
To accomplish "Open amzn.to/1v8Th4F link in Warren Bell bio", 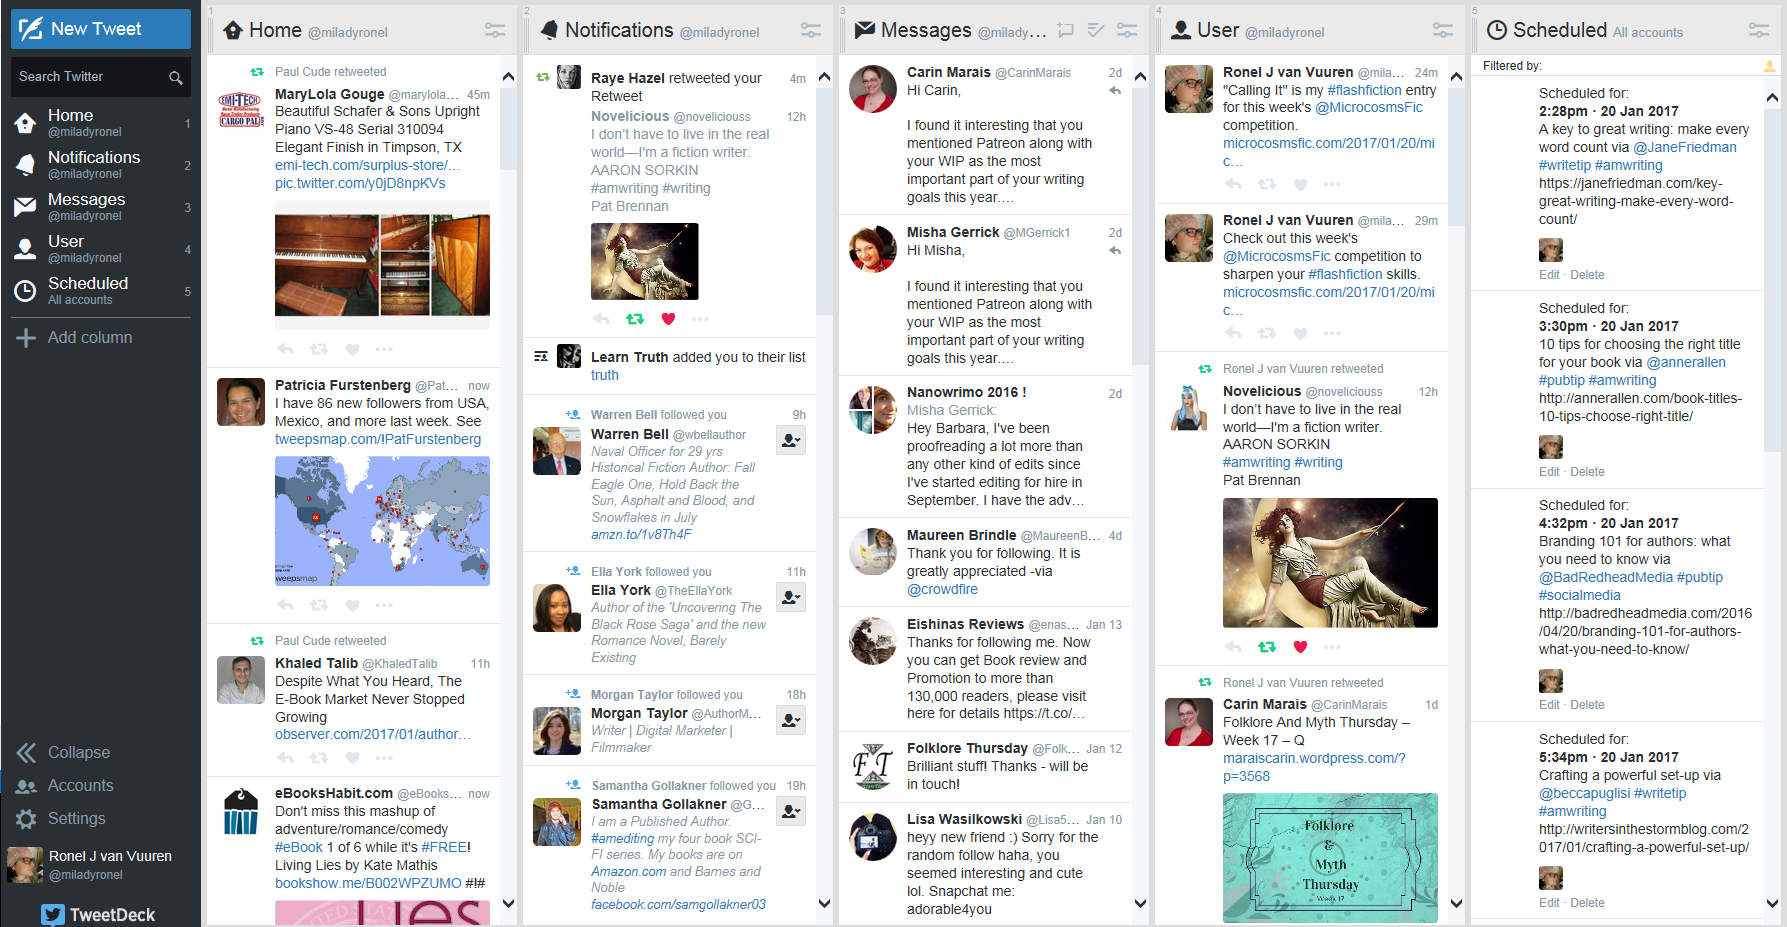I will [641, 535].
